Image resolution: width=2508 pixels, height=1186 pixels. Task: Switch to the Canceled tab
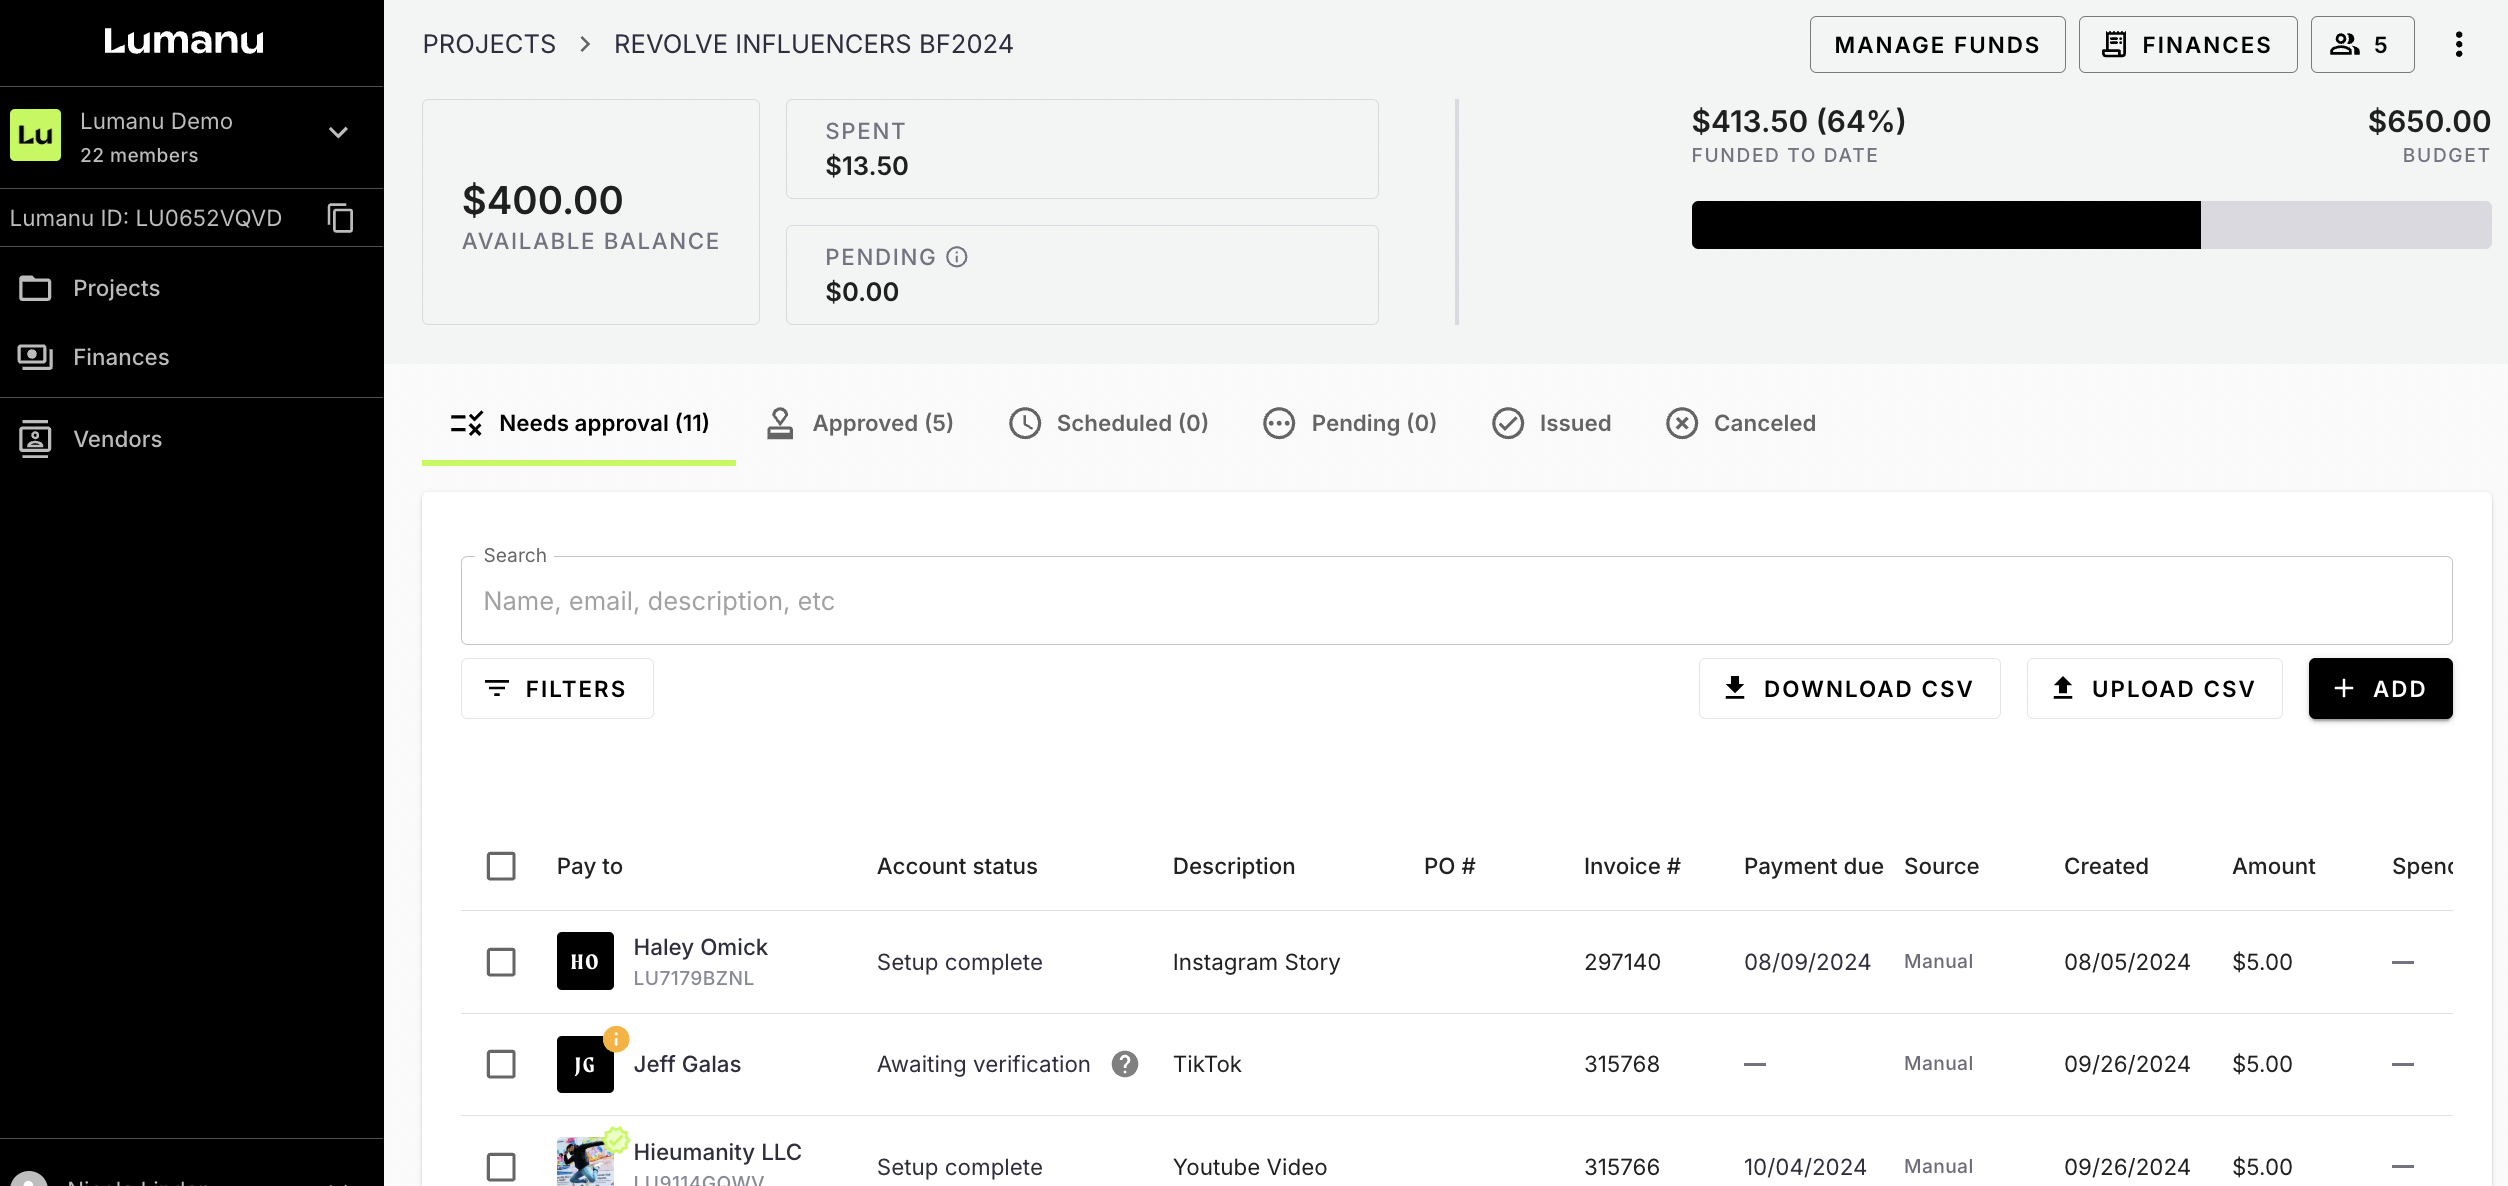click(1741, 423)
